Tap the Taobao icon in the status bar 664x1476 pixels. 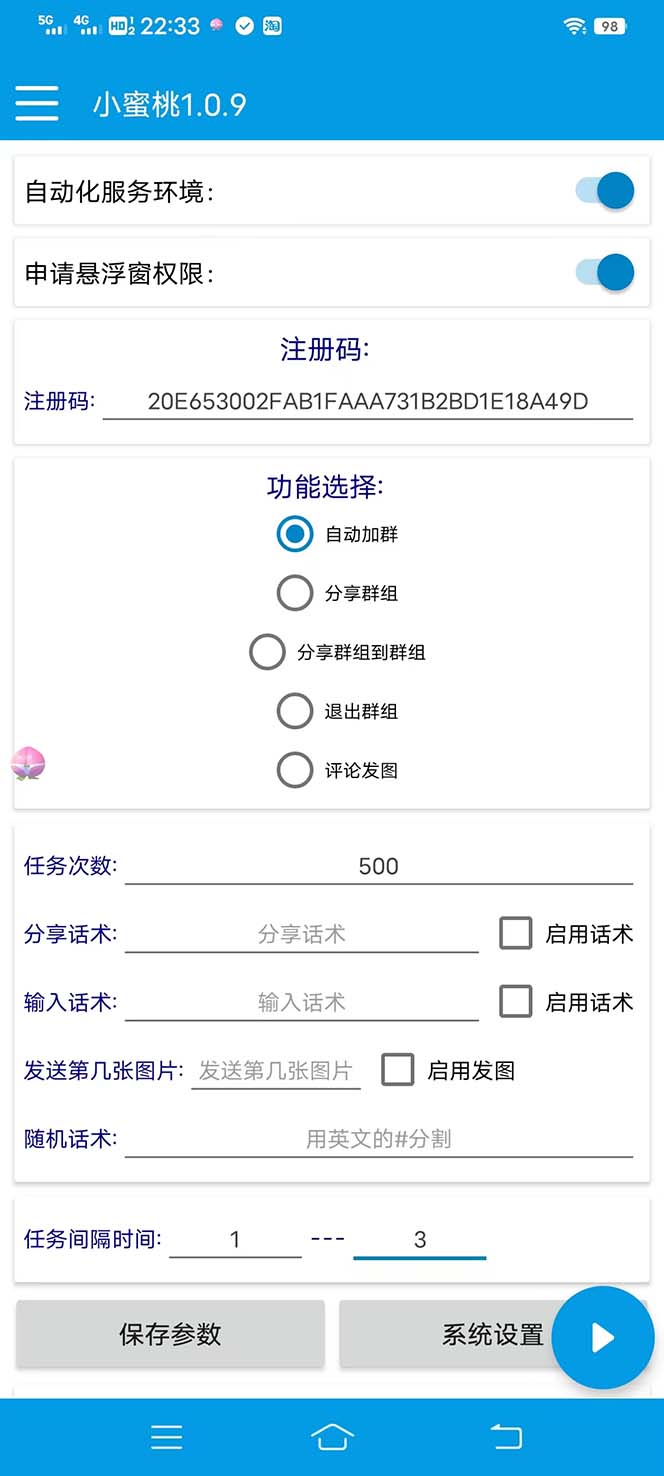(x=271, y=26)
